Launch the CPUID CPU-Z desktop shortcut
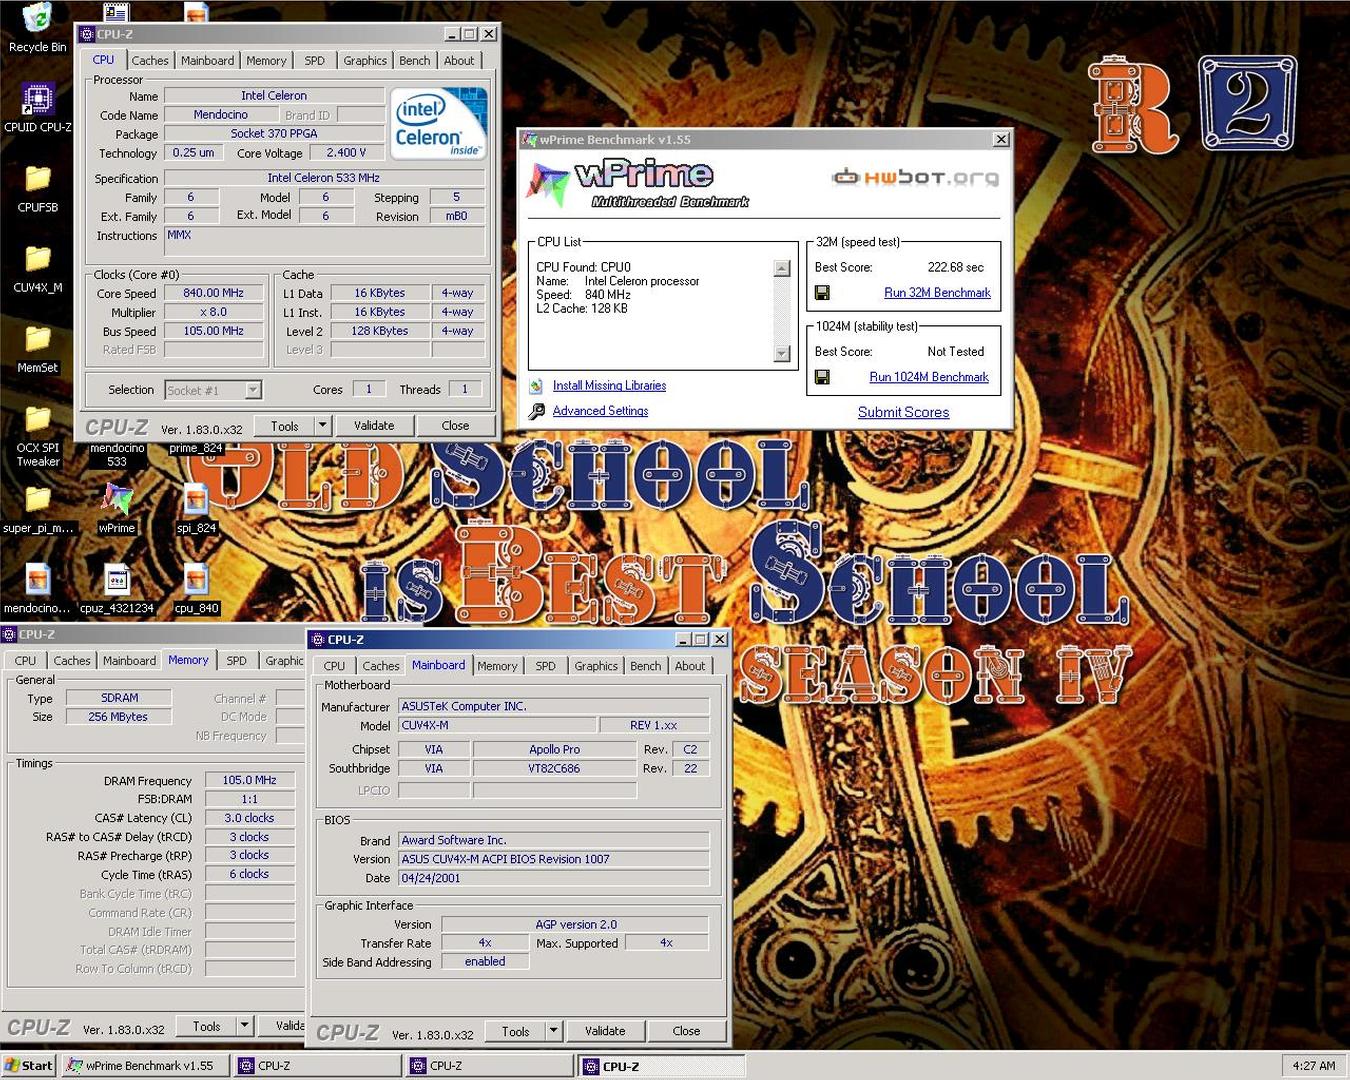The height and width of the screenshot is (1080, 1350). (37, 108)
